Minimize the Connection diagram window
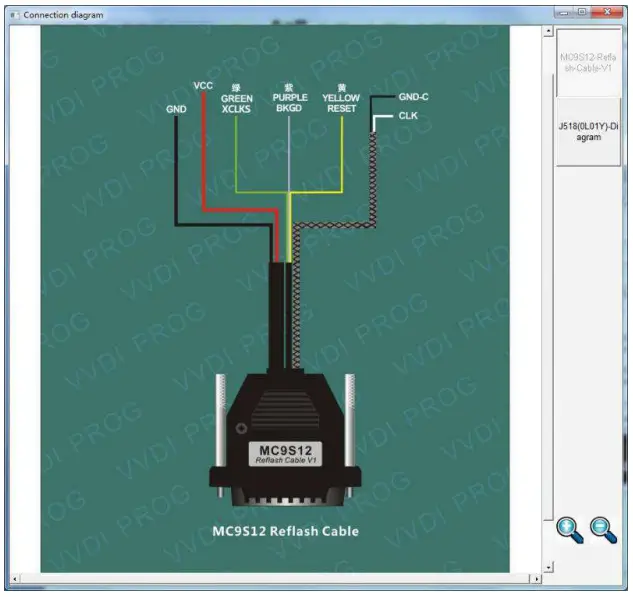The height and width of the screenshot is (597, 633). click(564, 13)
